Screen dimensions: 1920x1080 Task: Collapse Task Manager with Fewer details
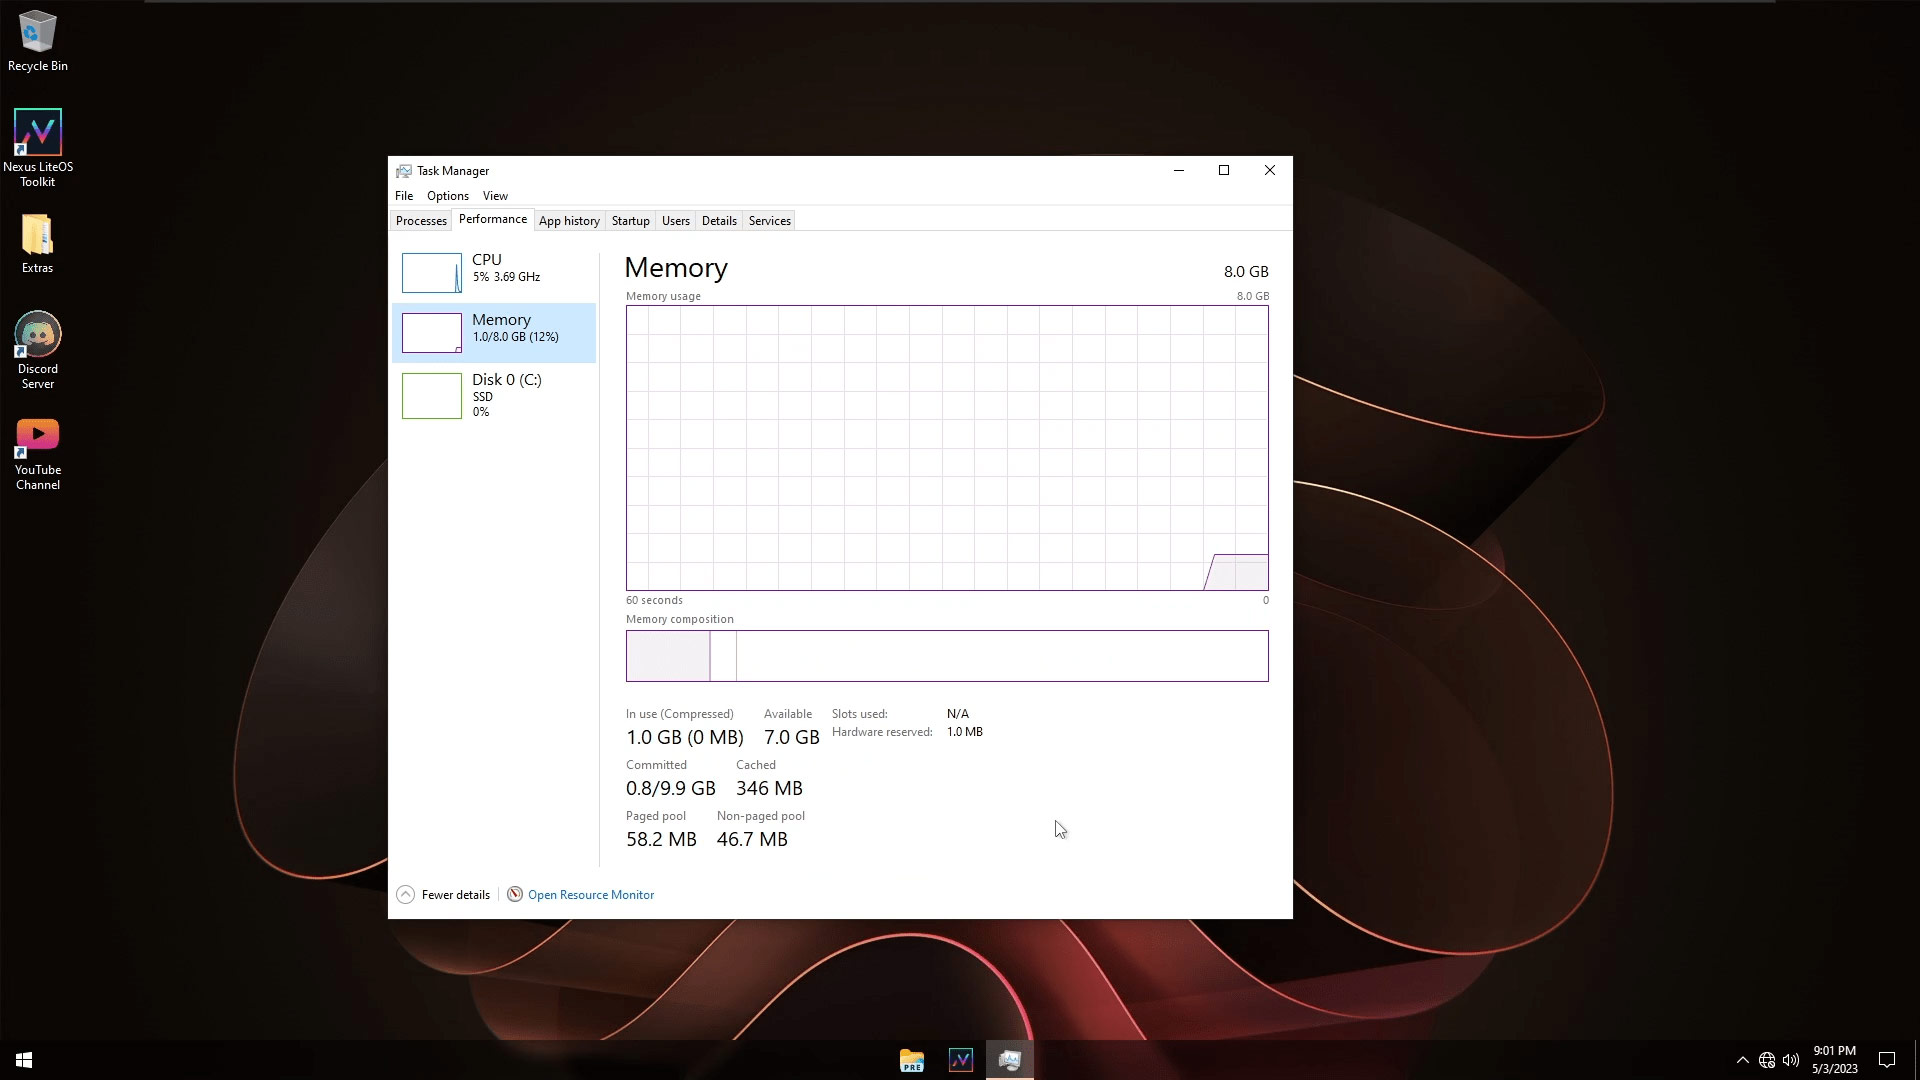(x=443, y=895)
